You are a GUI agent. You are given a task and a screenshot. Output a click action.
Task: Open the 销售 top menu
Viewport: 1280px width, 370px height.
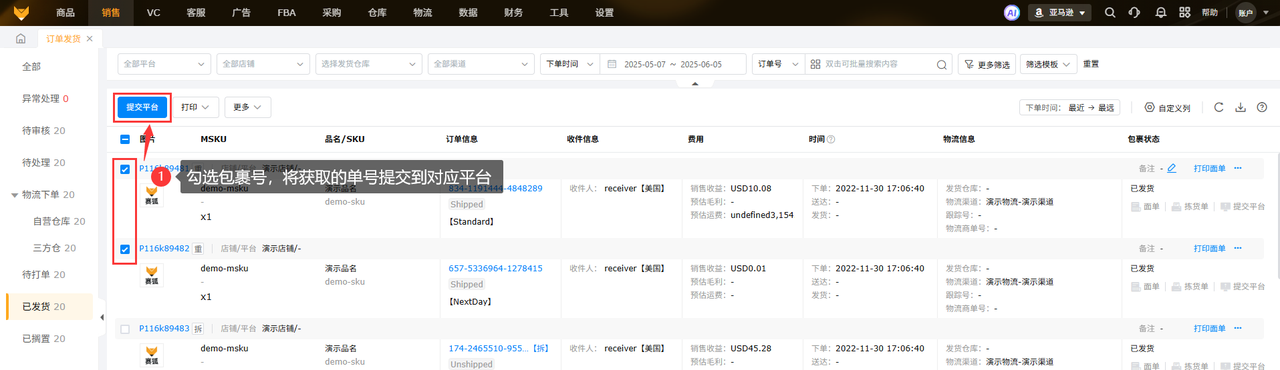[x=111, y=13]
